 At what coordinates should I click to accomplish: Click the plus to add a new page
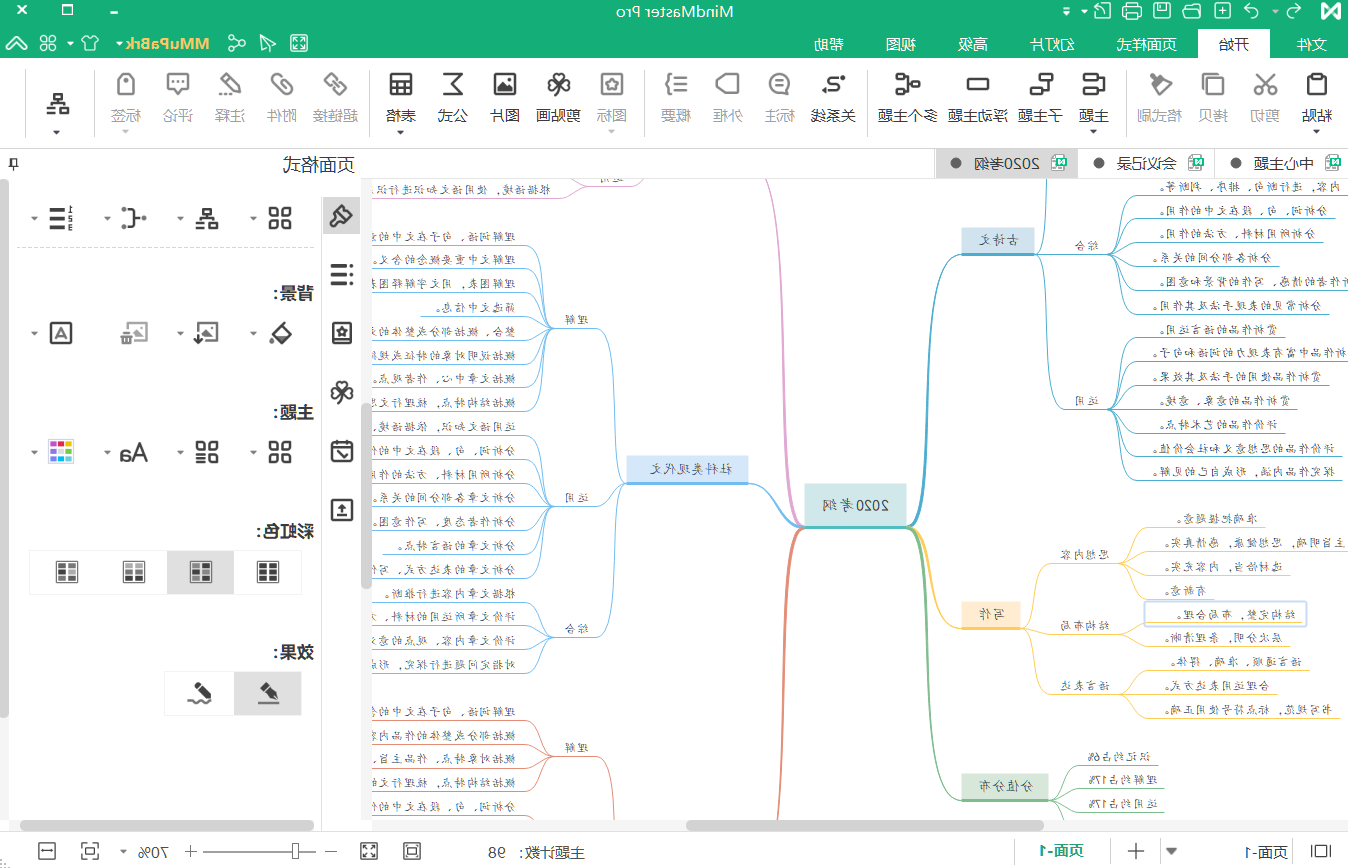[1136, 851]
